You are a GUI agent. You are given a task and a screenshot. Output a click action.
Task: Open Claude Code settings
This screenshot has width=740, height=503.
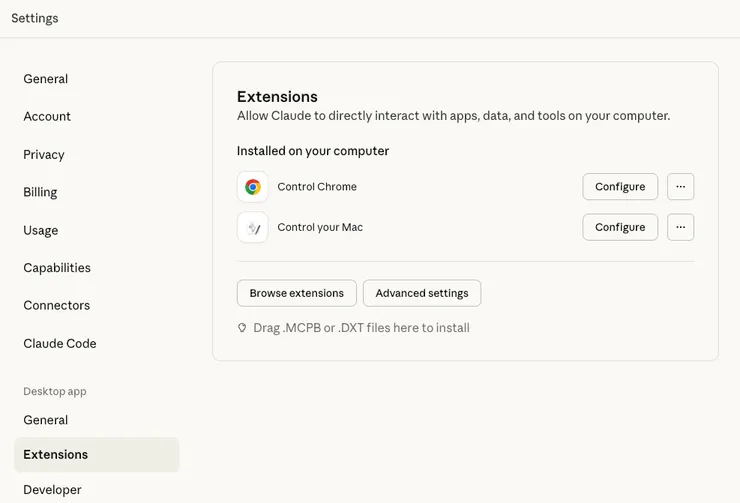coord(60,344)
